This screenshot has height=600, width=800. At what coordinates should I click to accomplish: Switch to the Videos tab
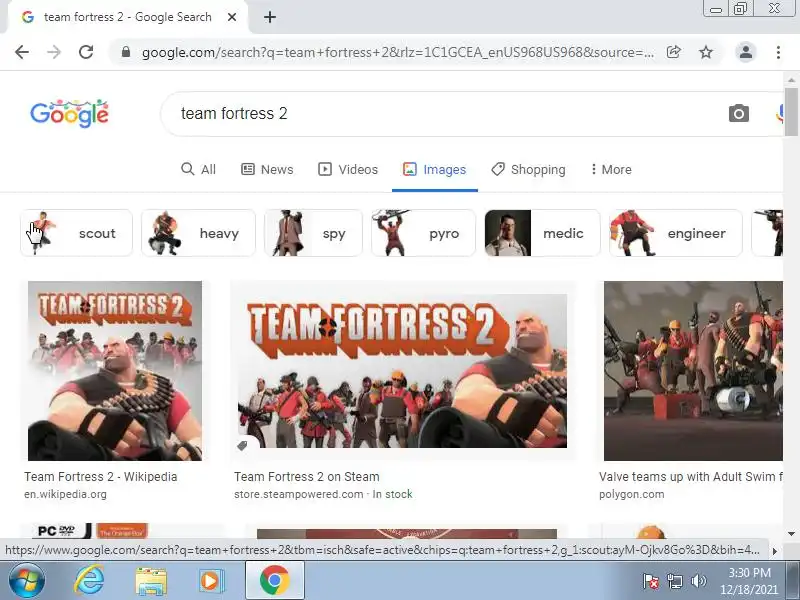pyautogui.click(x=347, y=169)
